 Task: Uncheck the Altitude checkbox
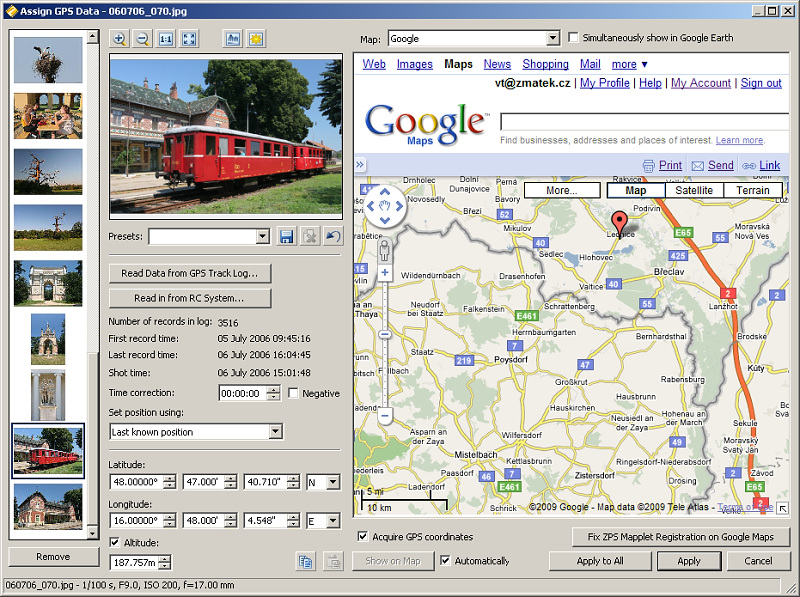(x=114, y=542)
